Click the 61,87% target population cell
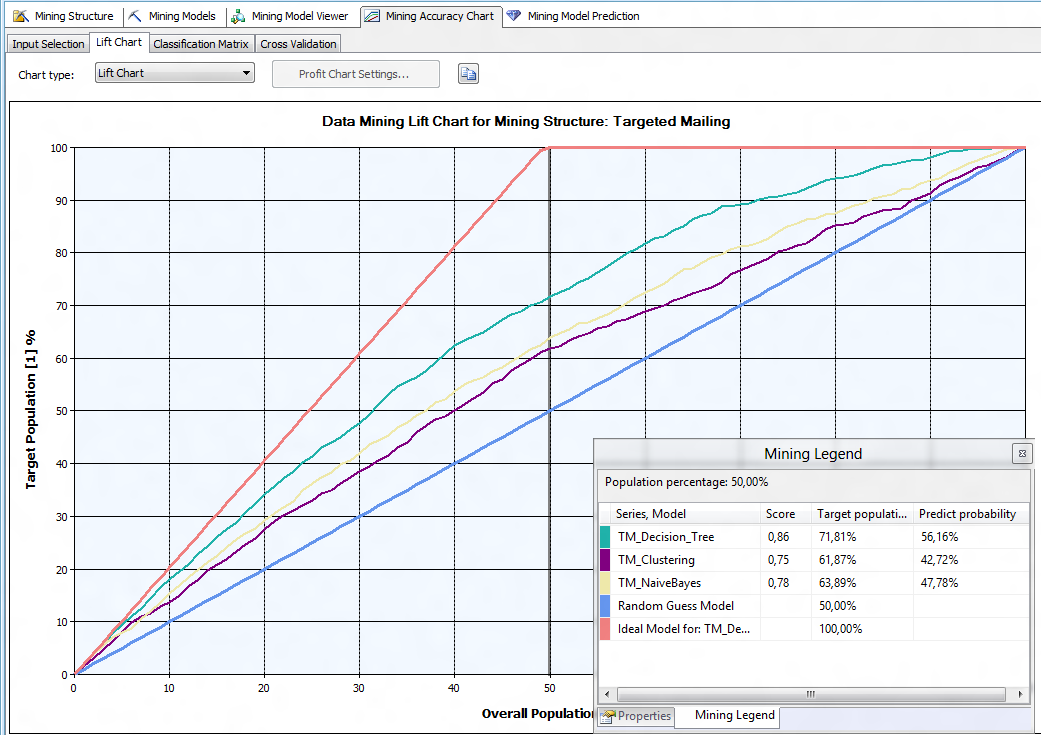The width and height of the screenshot is (1041, 735). [837, 560]
